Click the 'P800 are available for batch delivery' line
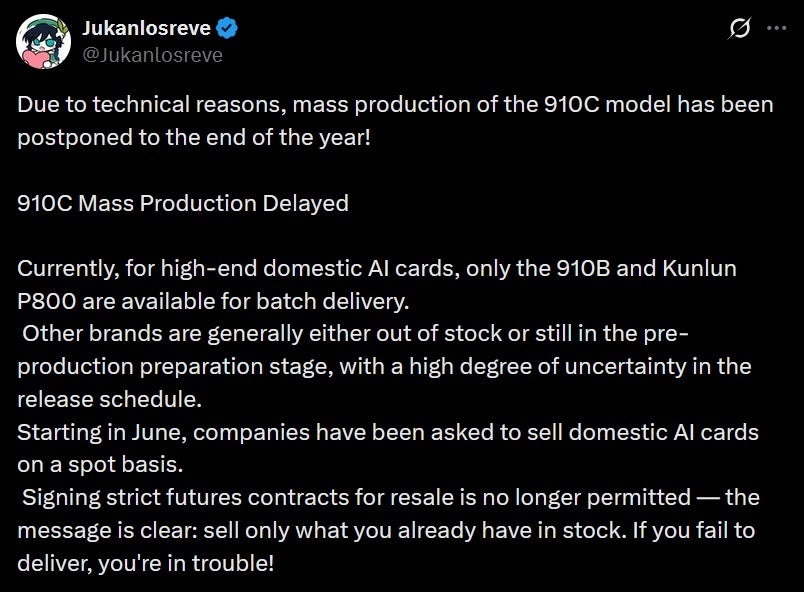 [x=213, y=301]
